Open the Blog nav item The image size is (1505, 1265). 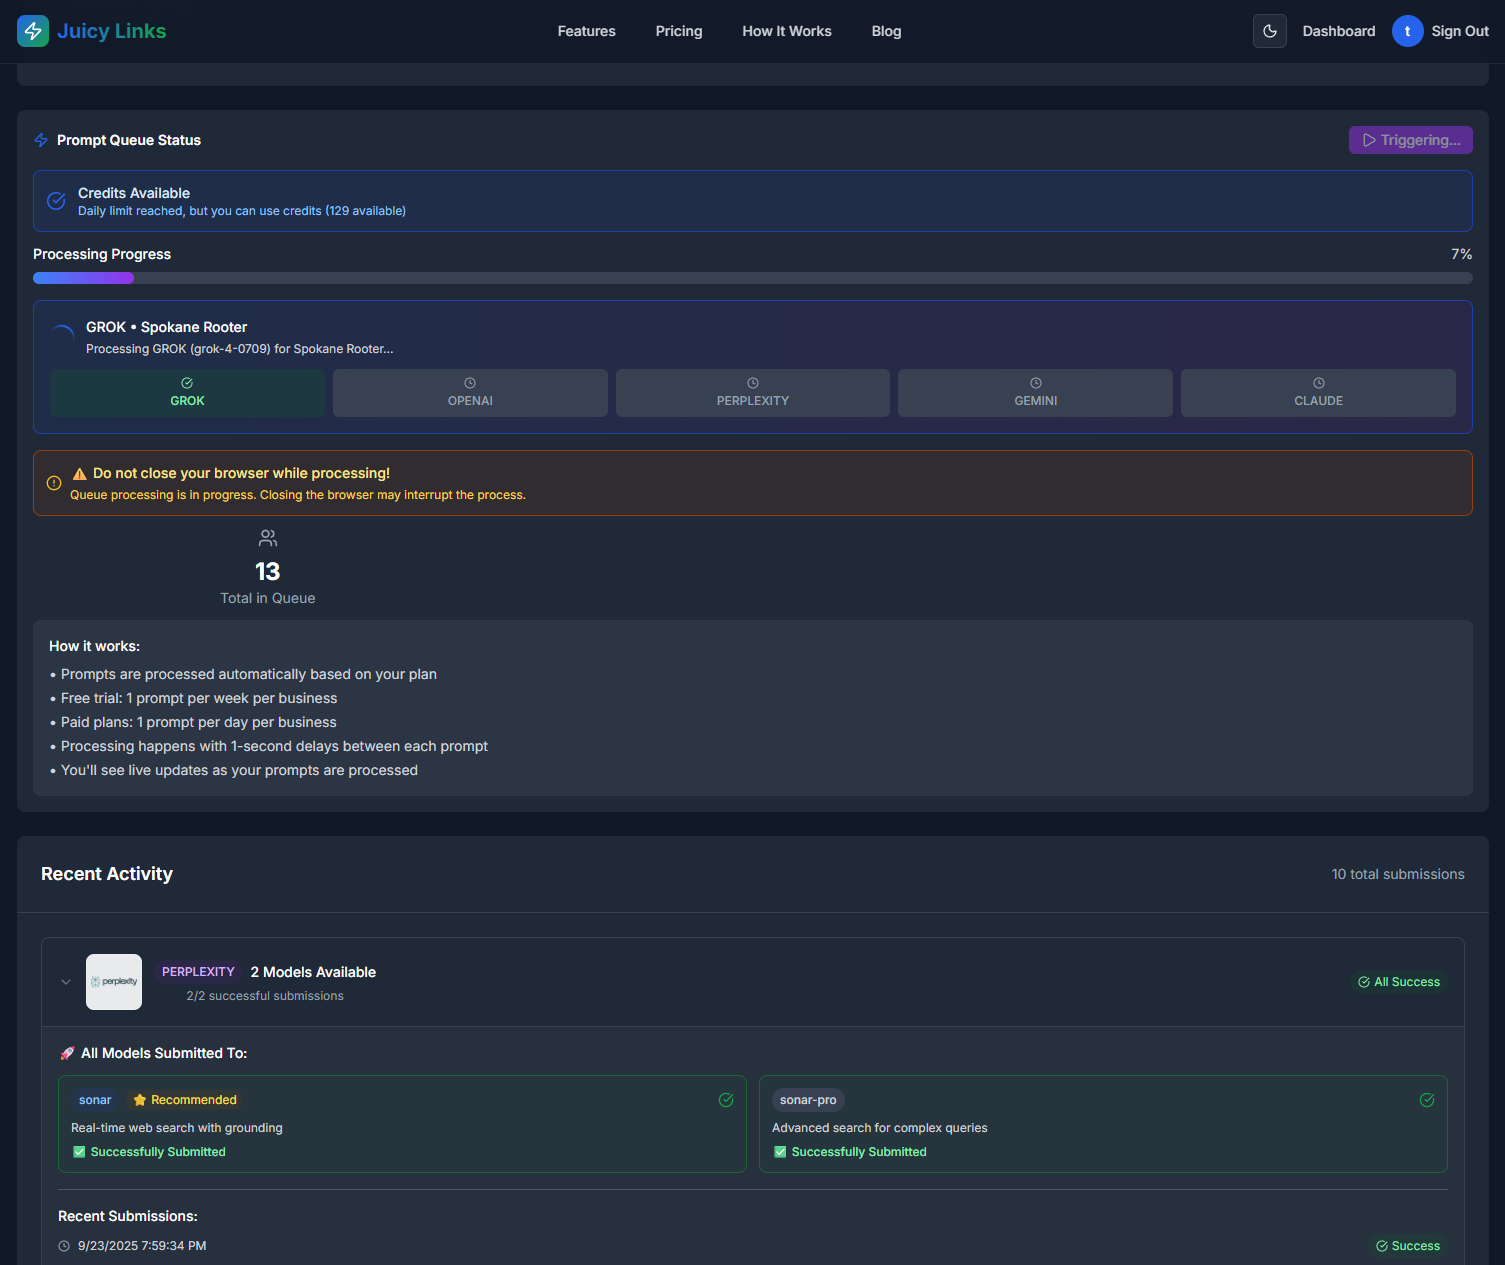pyautogui.click(x=886, y=31)
